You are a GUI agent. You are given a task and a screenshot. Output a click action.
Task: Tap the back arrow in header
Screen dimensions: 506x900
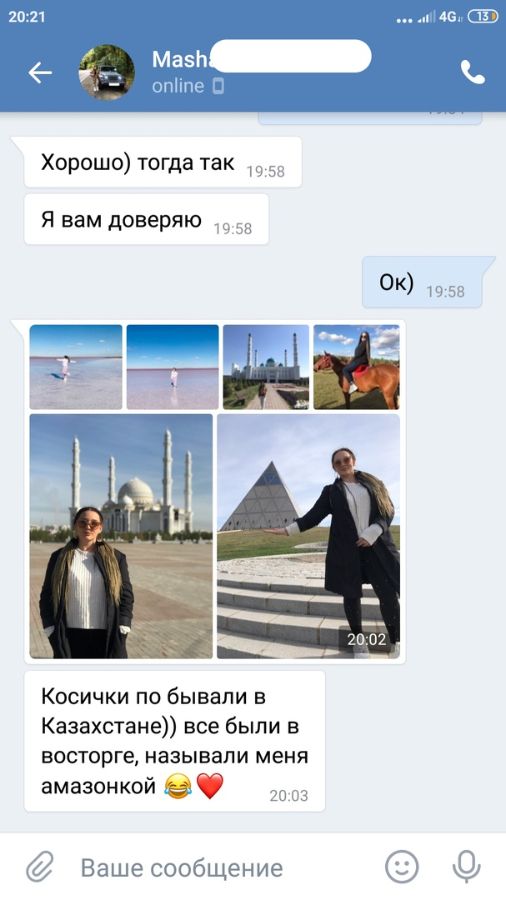(x=40, y=72)
